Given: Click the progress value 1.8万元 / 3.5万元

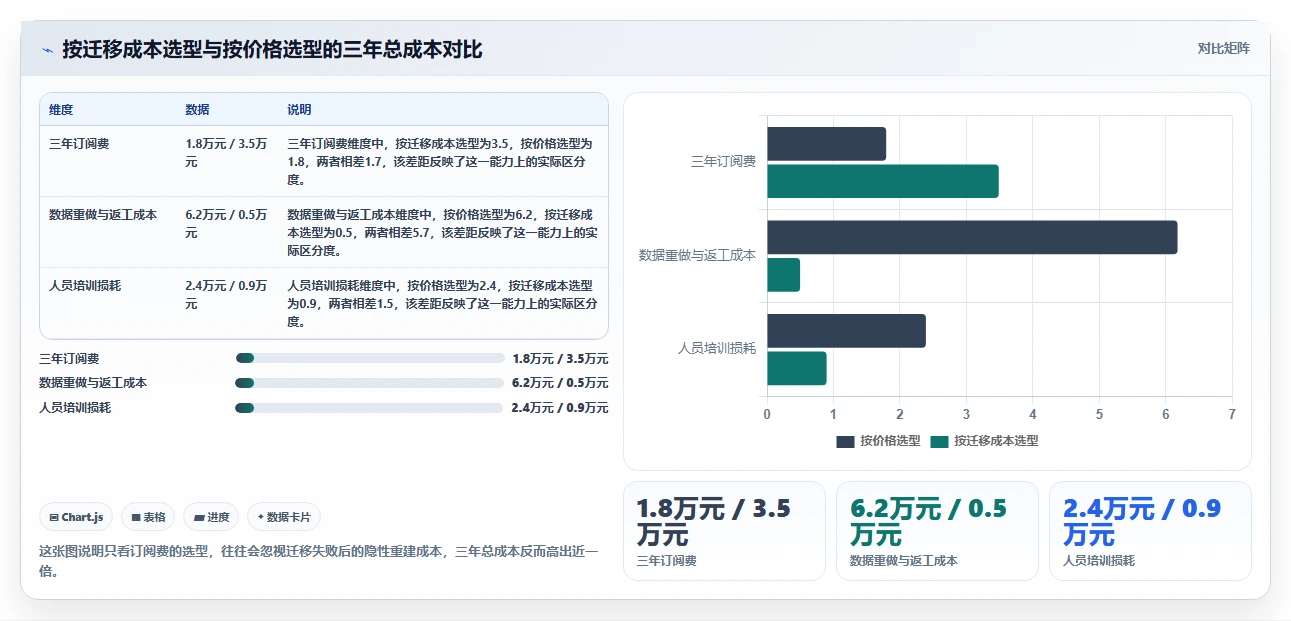Looking at the screenshot, I should [x=560, y=358].
